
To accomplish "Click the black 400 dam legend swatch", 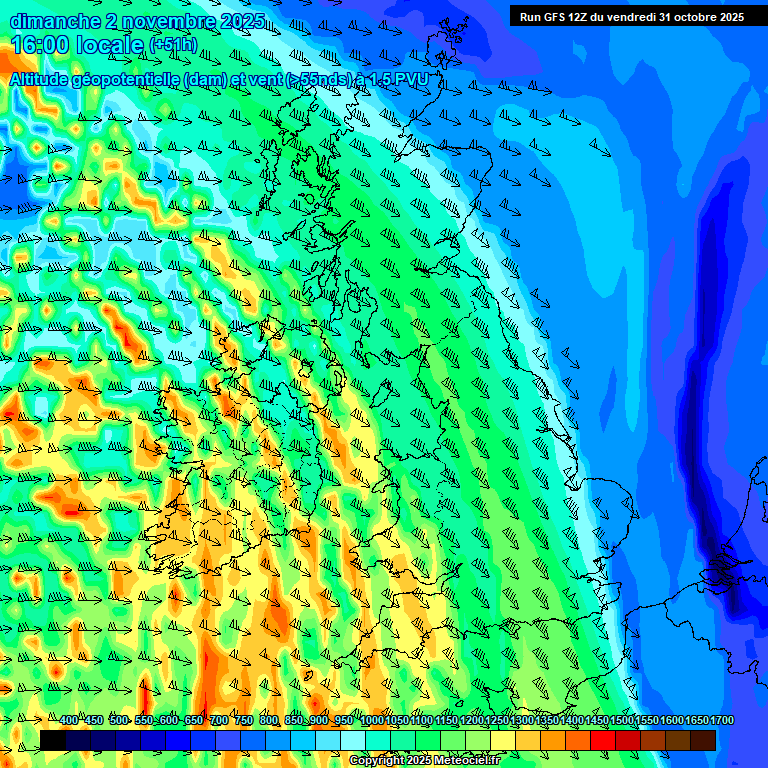I will (x=53, y=740).
